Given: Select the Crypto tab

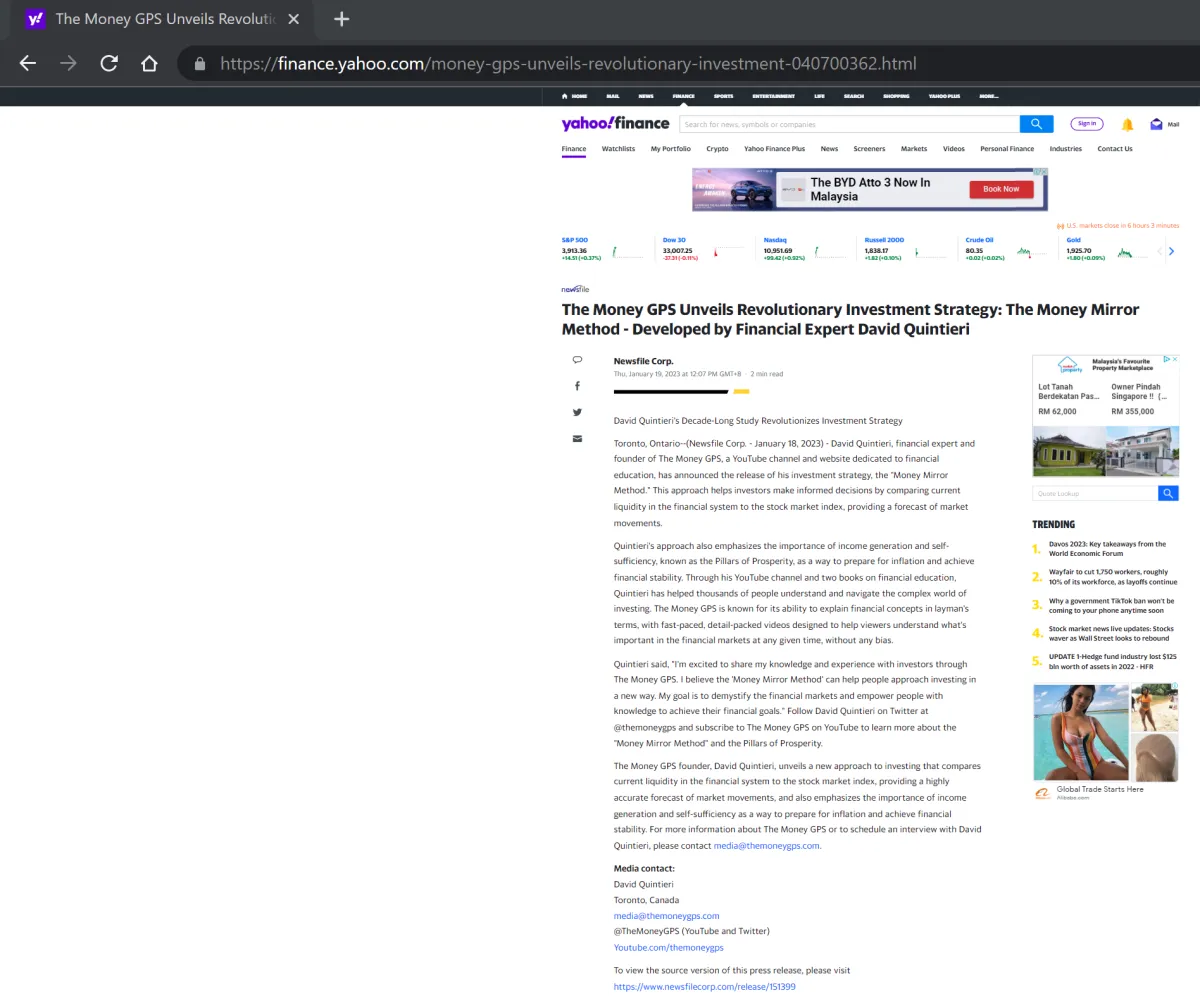Looking at the screenshot, I should point(717,149).
